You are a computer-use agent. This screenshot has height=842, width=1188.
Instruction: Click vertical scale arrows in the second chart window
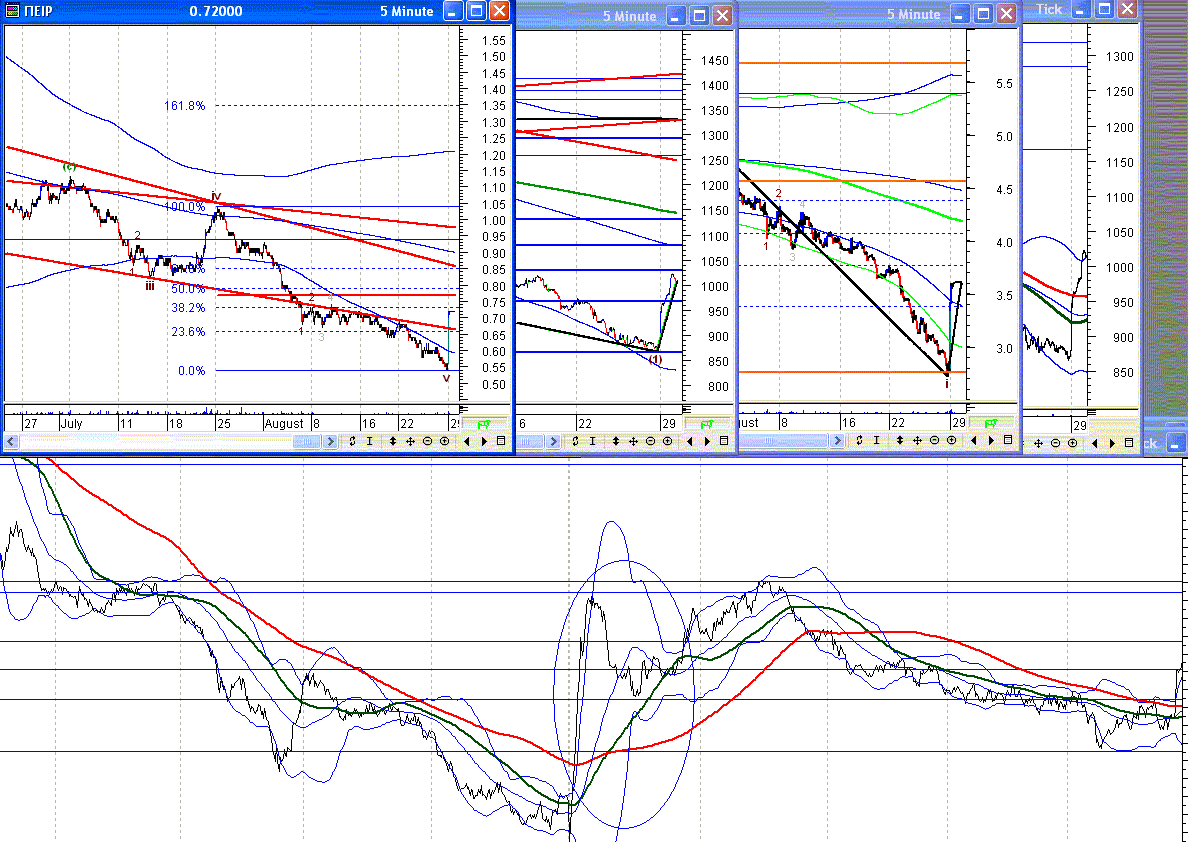[616, 441]
